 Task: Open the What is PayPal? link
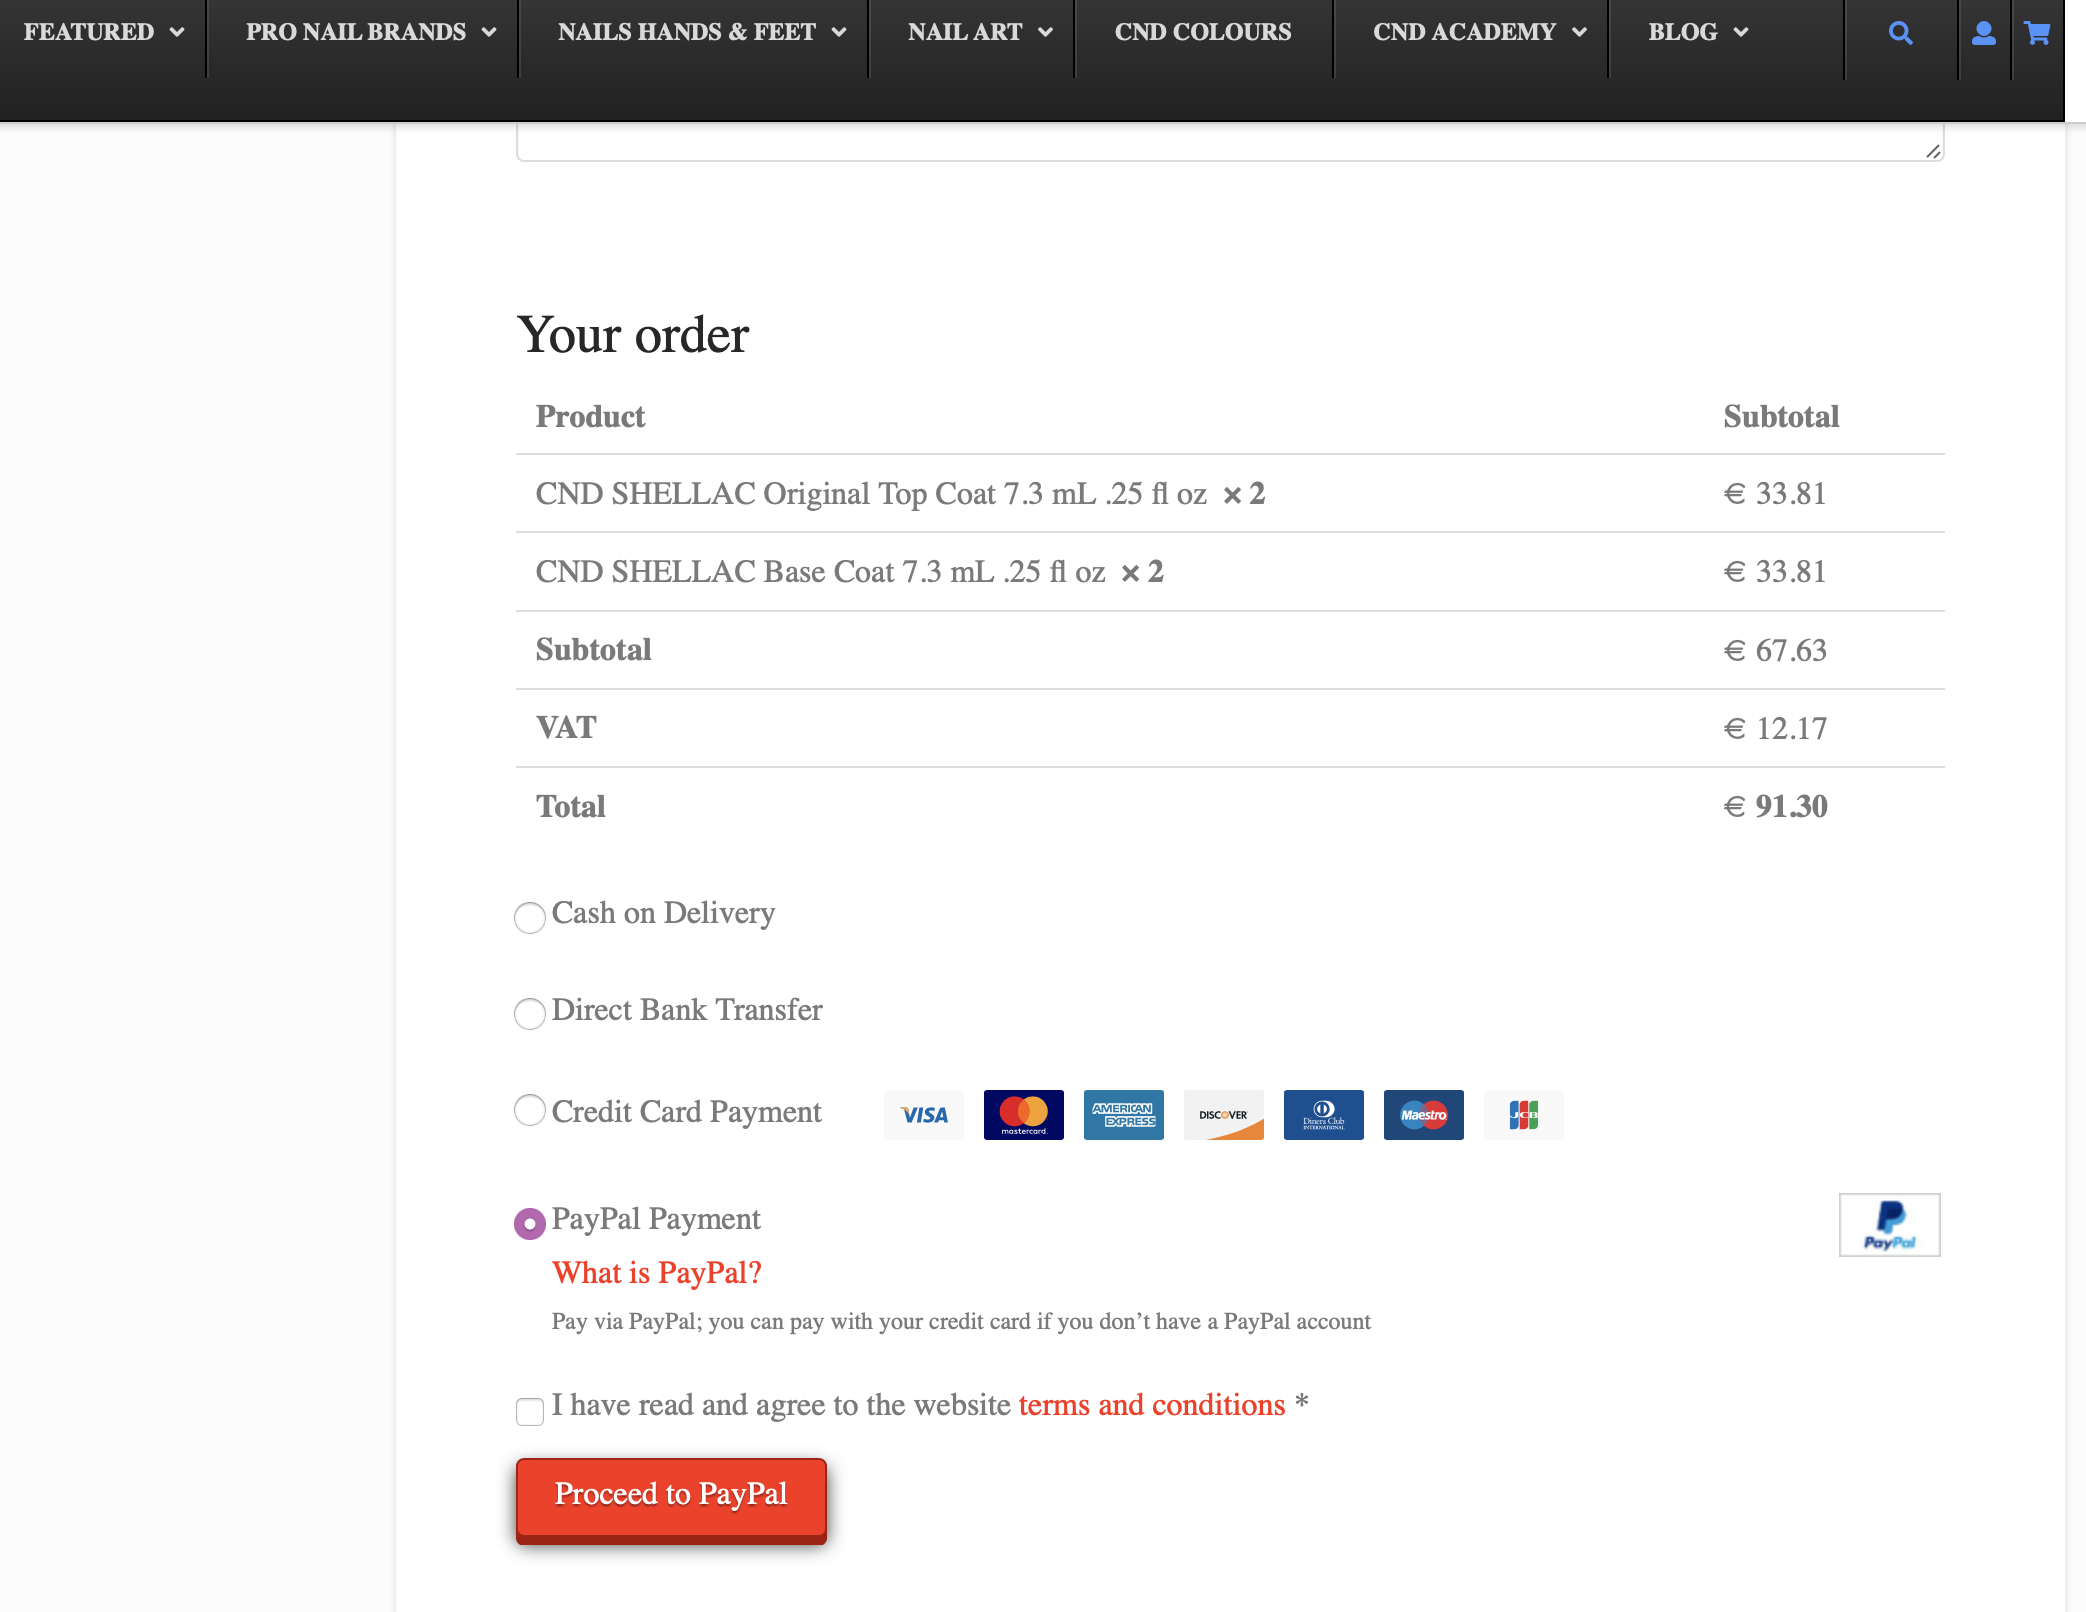pyautogui.click(x=656, y=1272)
